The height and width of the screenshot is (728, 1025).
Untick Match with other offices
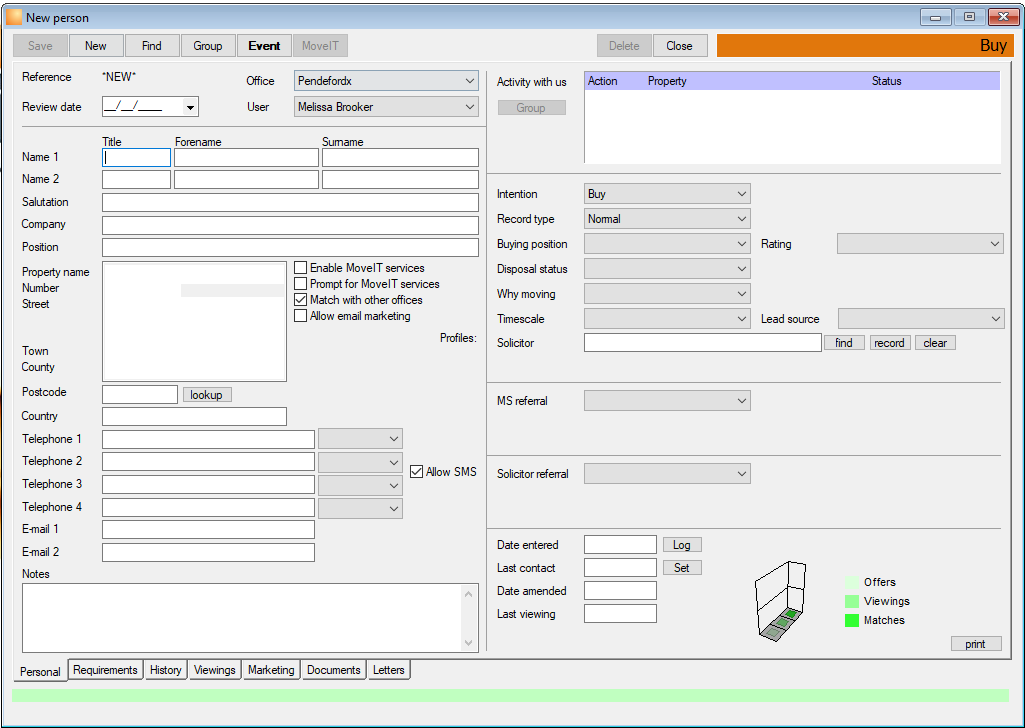(301, 300)
